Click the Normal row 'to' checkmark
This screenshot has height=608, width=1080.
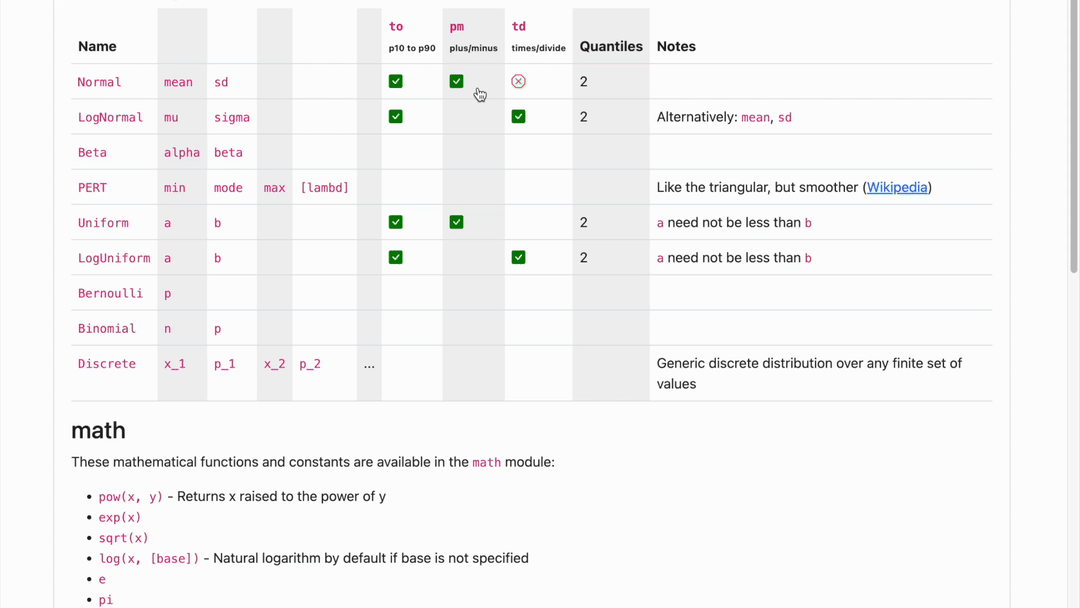pyautogui.click(x=396, y=82)
